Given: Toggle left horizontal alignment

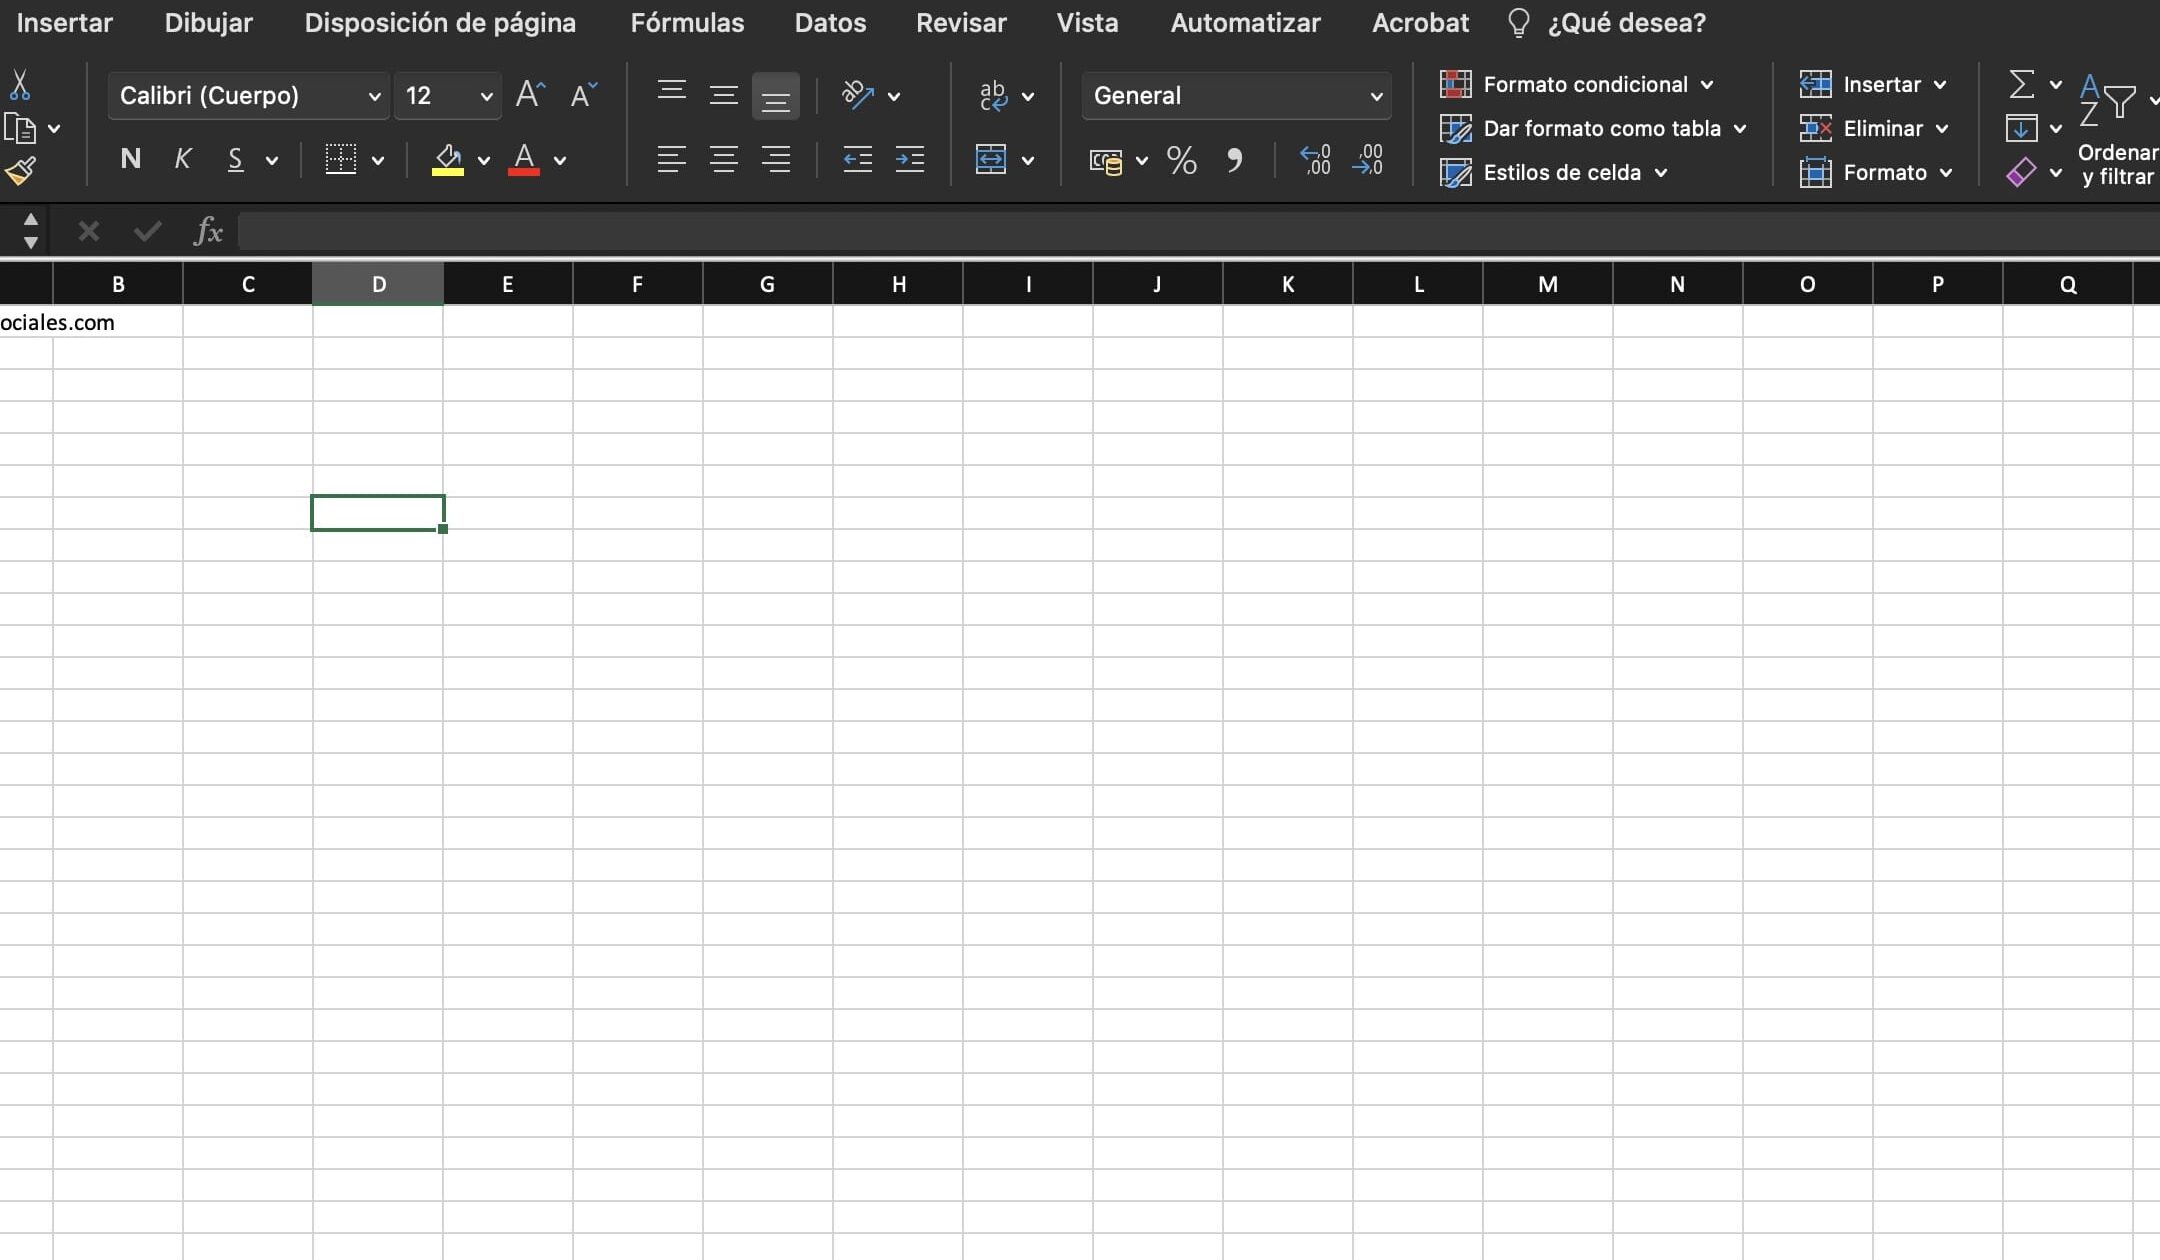Looking at the screenshot, I should pyautogui.click(x=672, y=159).
